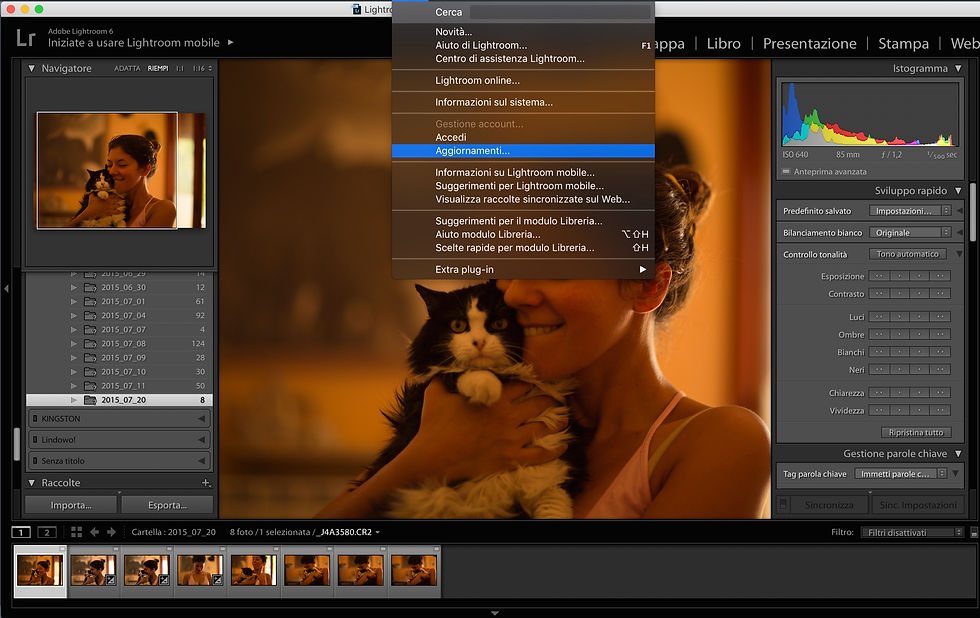Viewport: 980px width, 618px height.
Task: Hide the filmstrip with the bottom arrow
Action: (x=494, y=614)
